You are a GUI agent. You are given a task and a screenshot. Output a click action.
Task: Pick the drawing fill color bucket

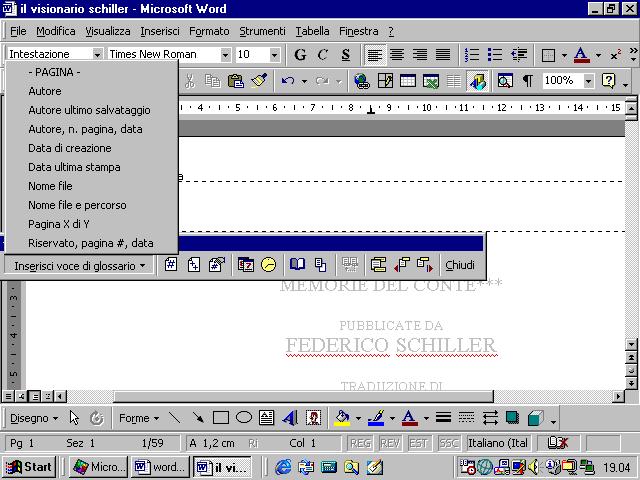pos(342,418)
